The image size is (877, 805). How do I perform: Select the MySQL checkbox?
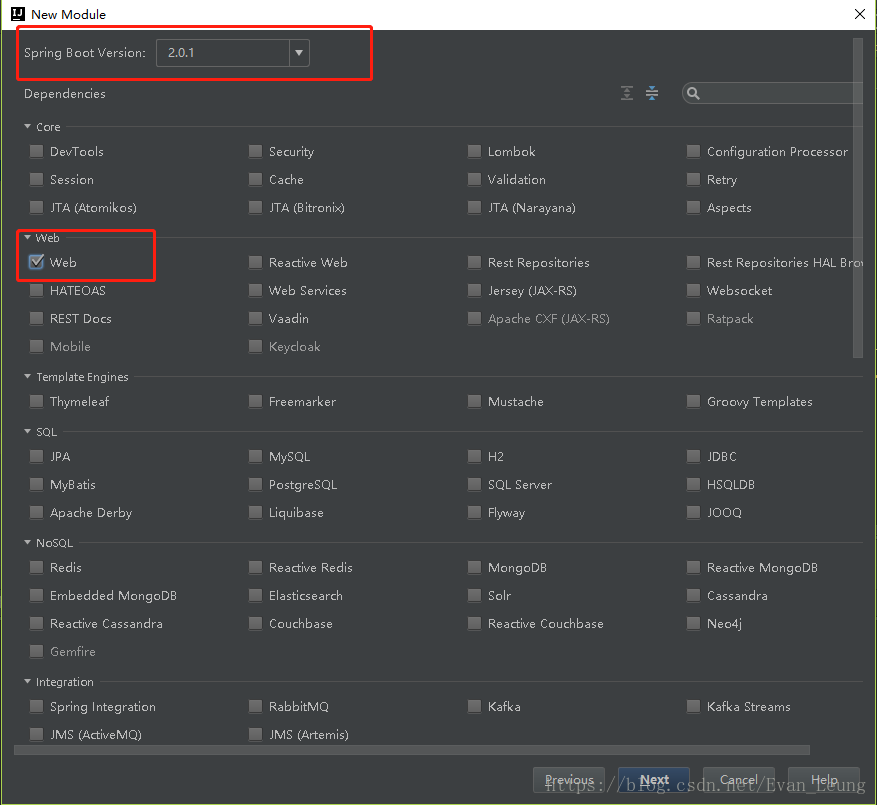point(256,456)
